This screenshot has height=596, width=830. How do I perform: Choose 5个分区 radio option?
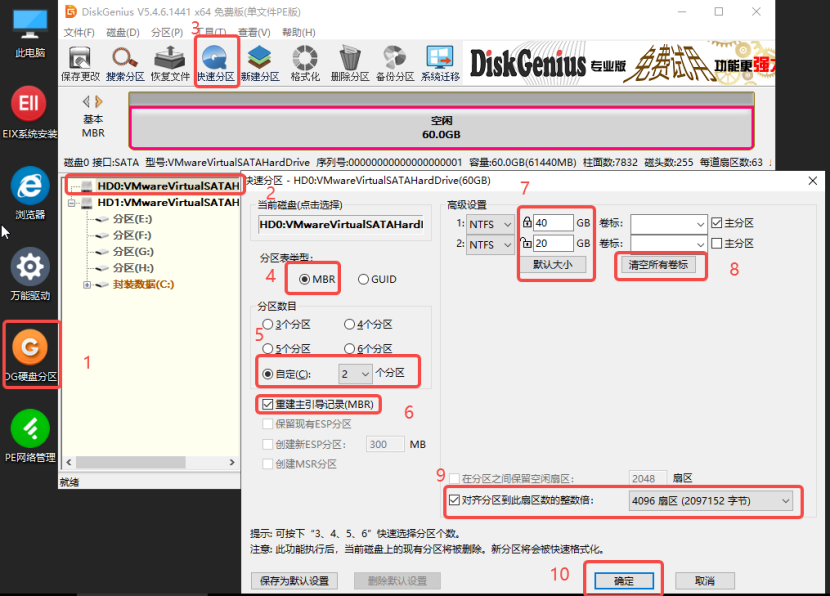point(286,348)
